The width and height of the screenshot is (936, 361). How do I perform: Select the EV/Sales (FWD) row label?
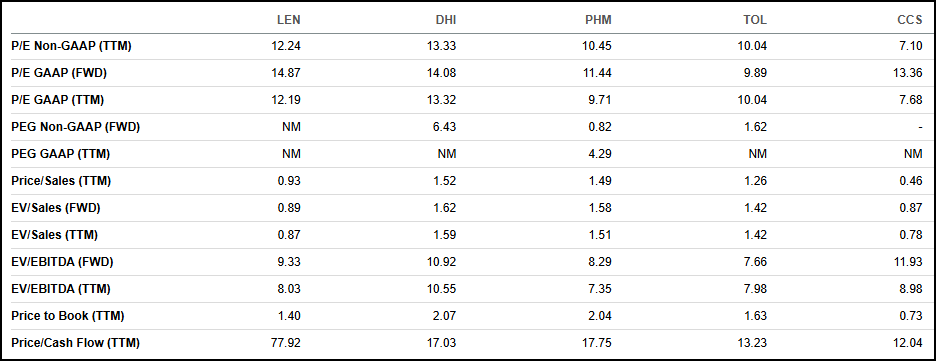tap(56, 208)
